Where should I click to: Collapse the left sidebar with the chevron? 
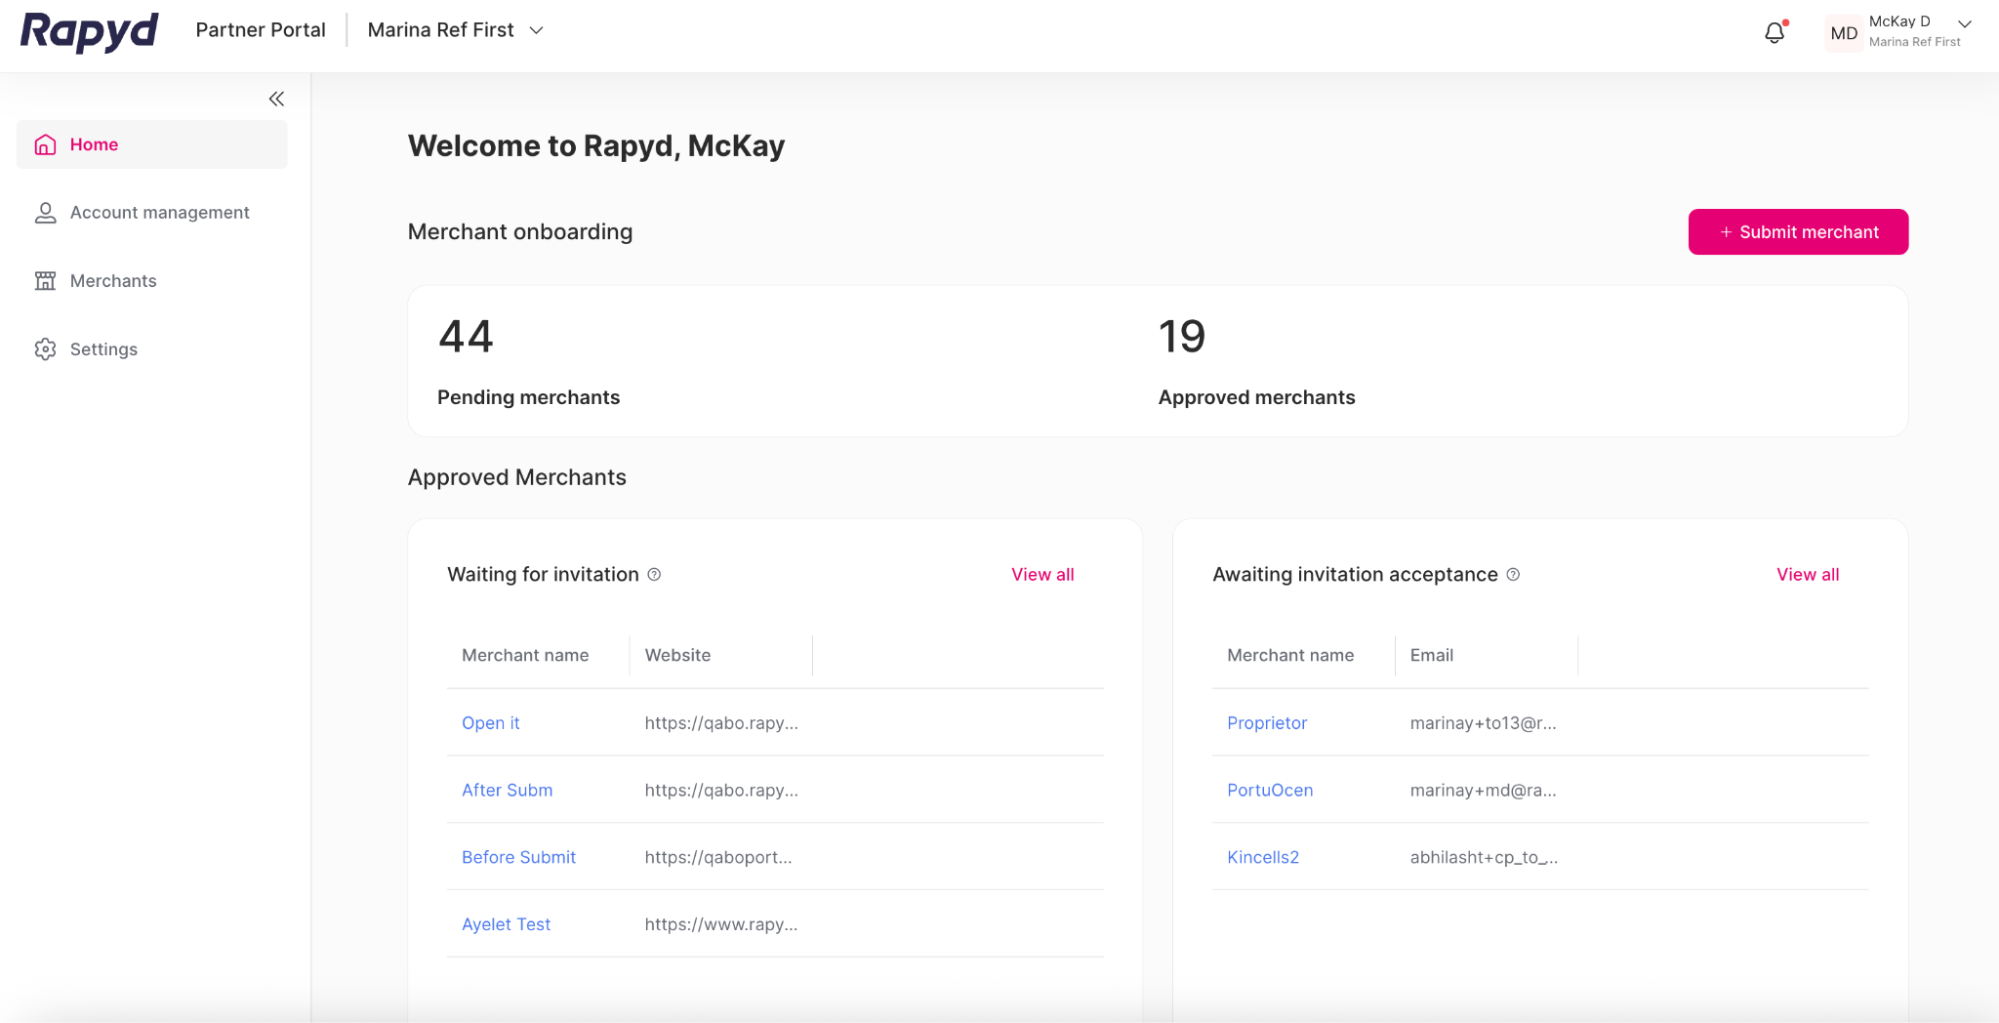tap(276, 98)
